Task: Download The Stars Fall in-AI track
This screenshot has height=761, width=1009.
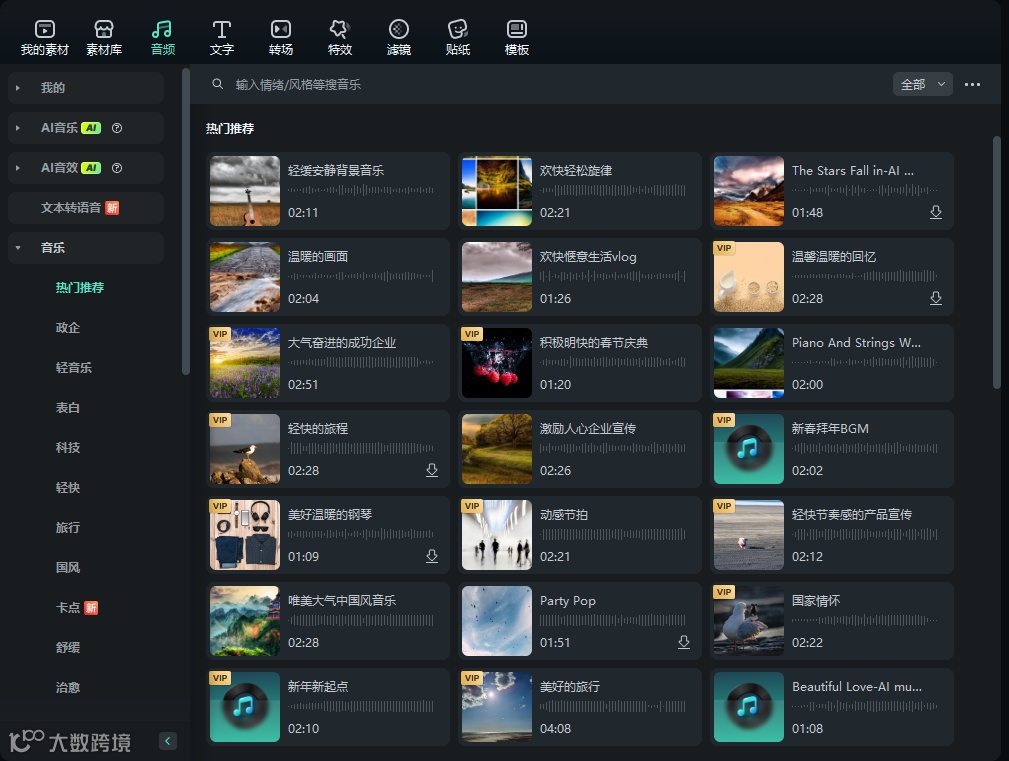Action: [936, 212]
